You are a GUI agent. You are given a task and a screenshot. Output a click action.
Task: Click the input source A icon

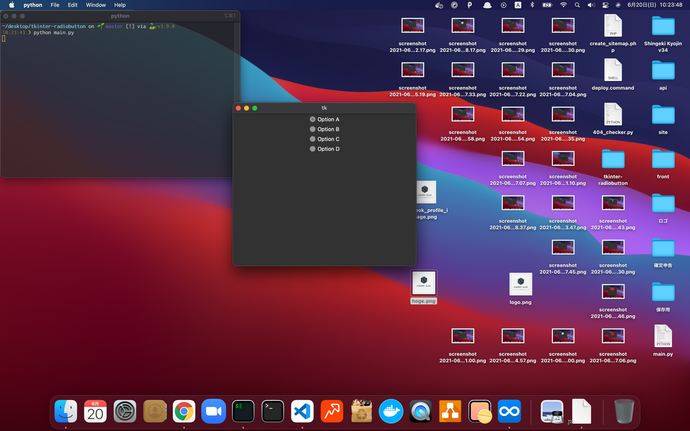pos(518,5)
